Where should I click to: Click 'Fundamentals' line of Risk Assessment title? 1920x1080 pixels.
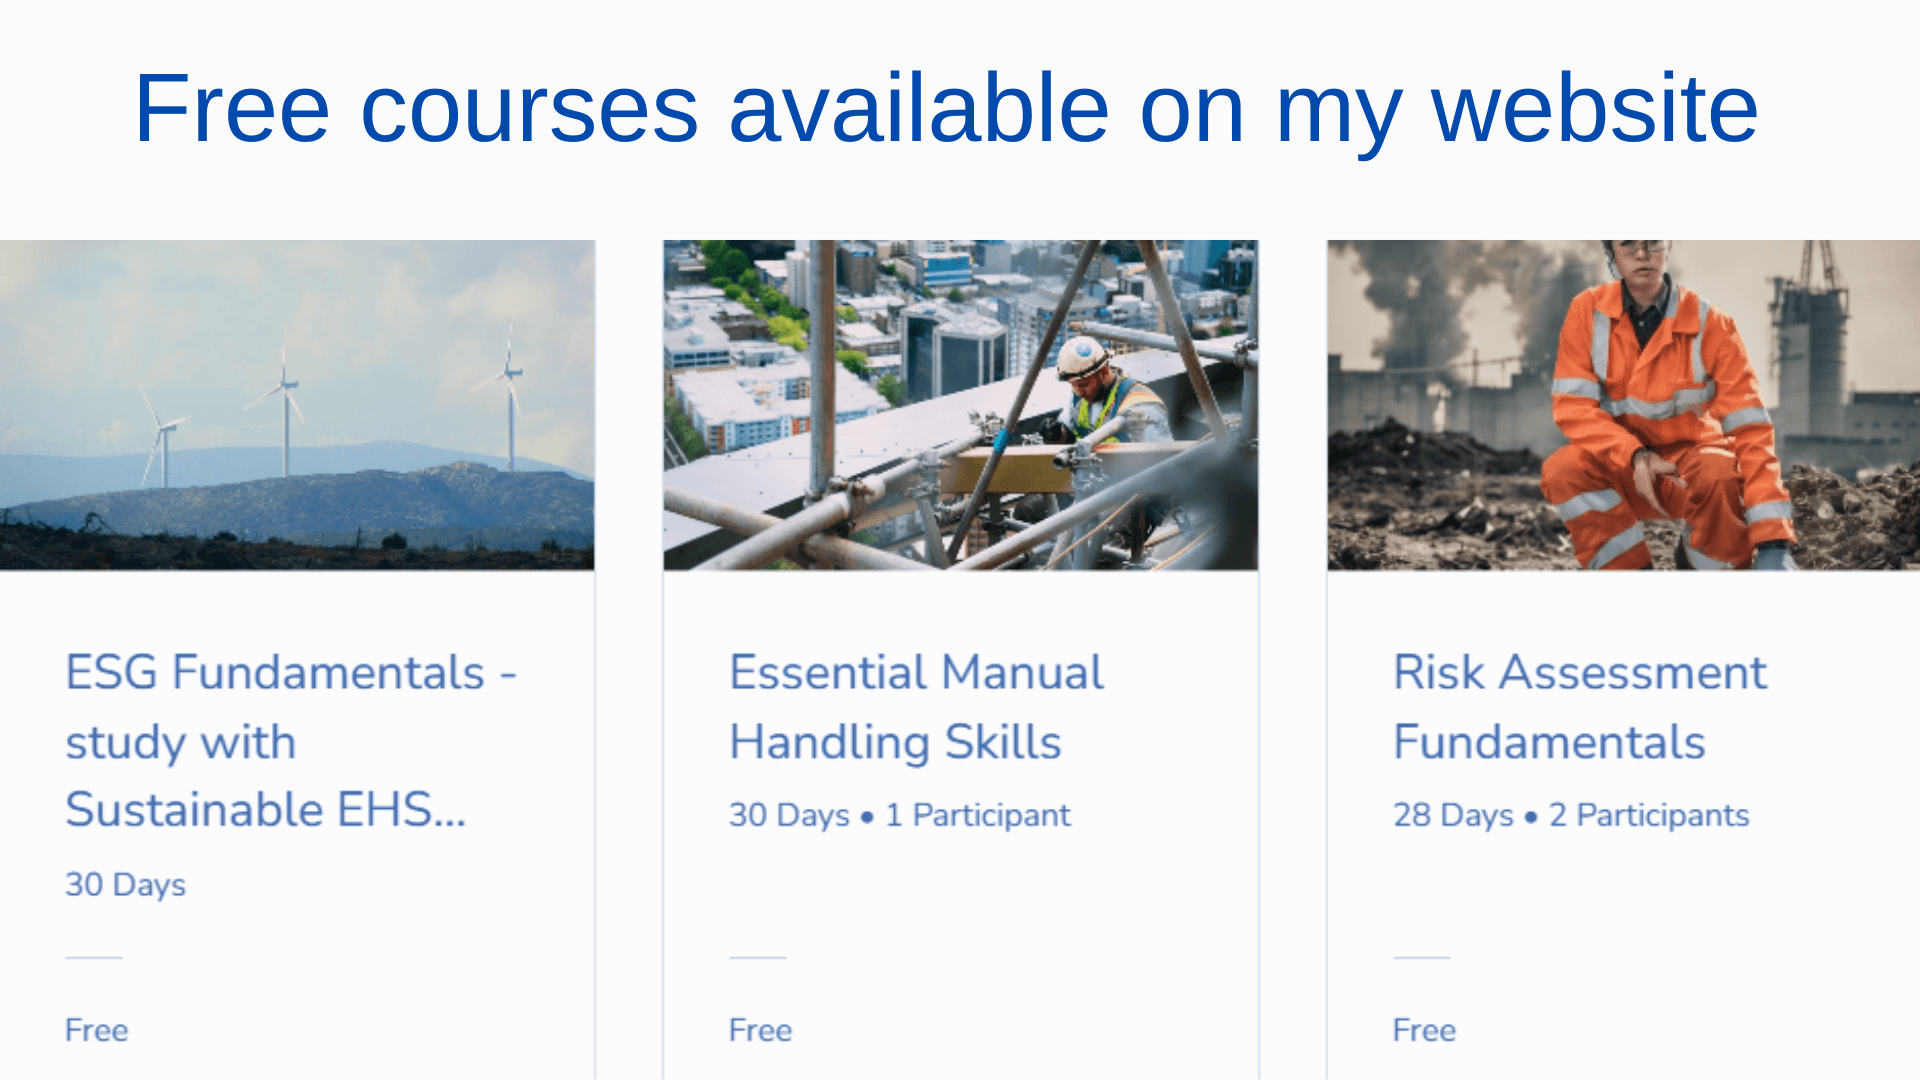[1549, 742]
